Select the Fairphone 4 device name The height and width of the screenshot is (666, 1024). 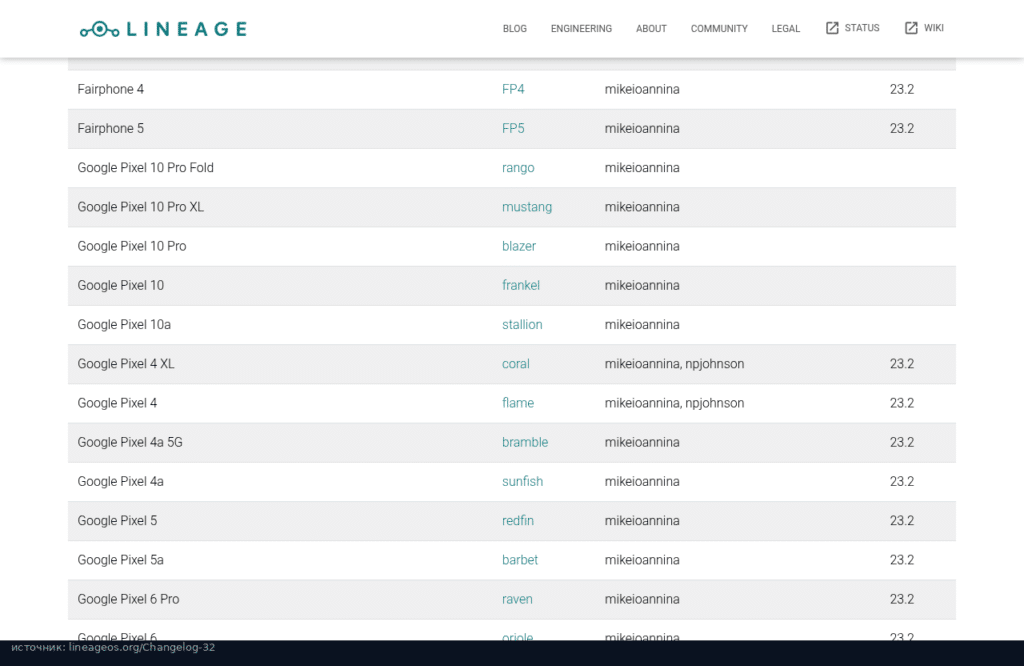[x=110, y=89]
